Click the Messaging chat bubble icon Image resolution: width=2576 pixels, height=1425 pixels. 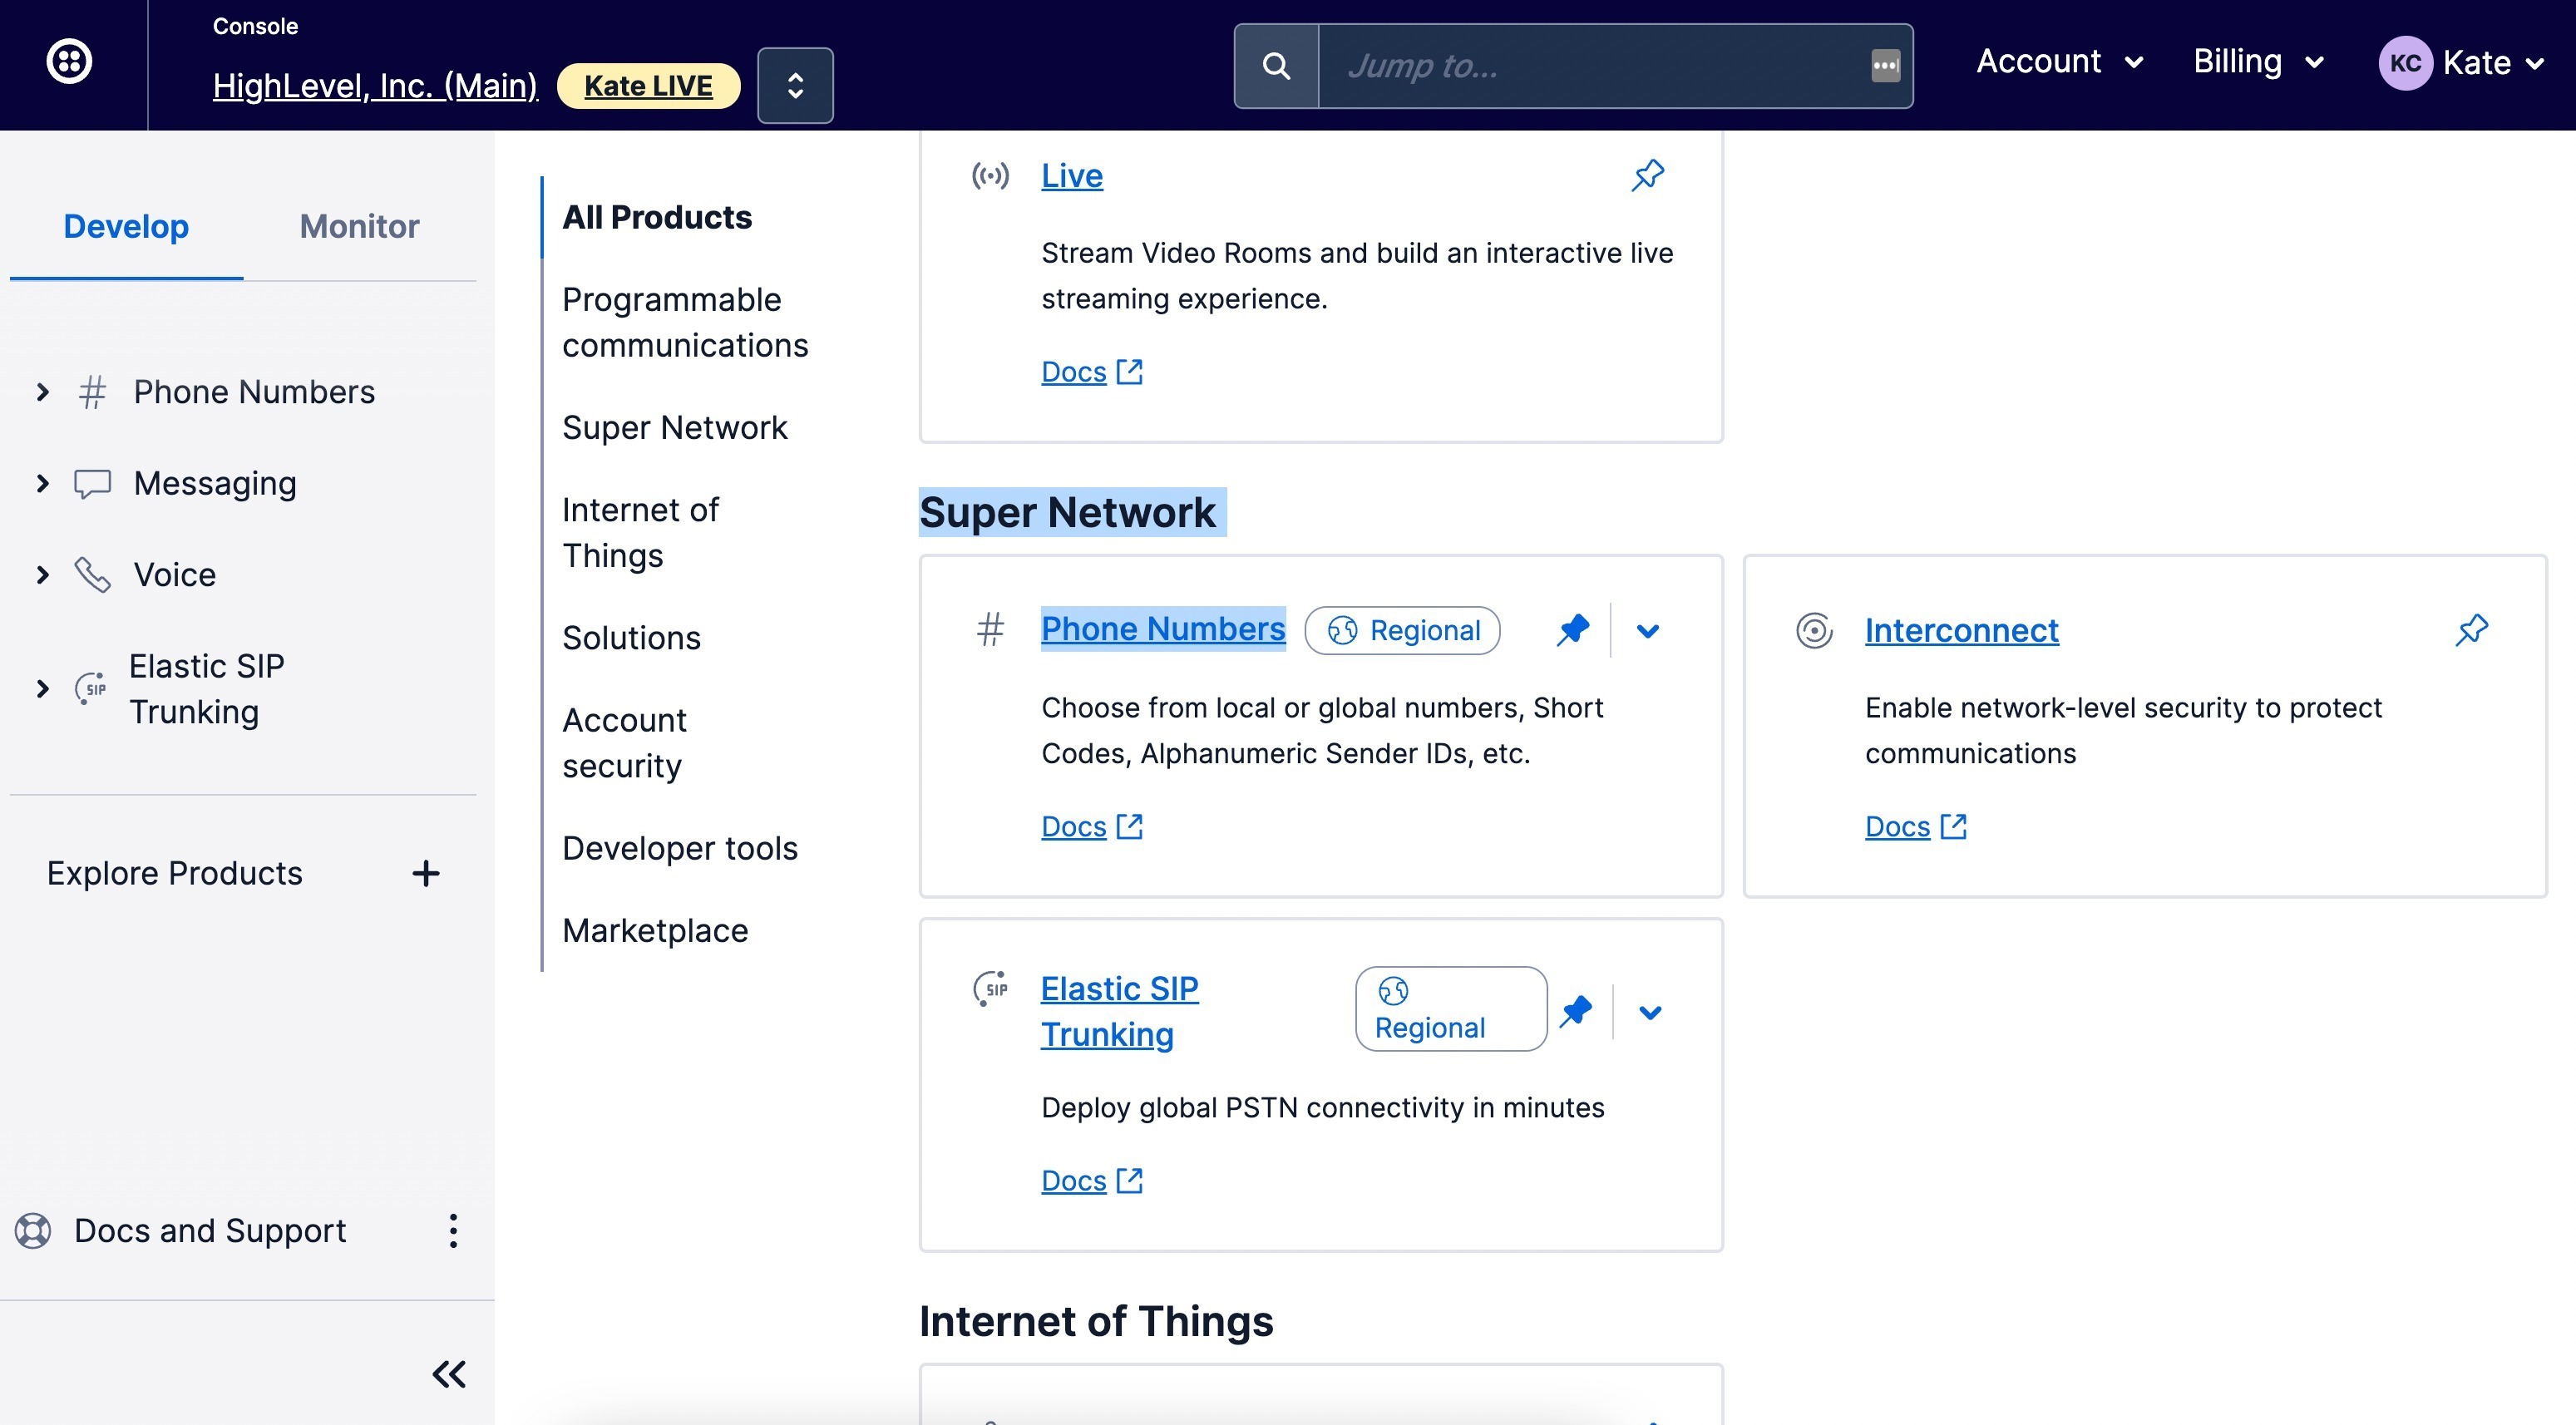pyautogui.click(x=92, y=483)
